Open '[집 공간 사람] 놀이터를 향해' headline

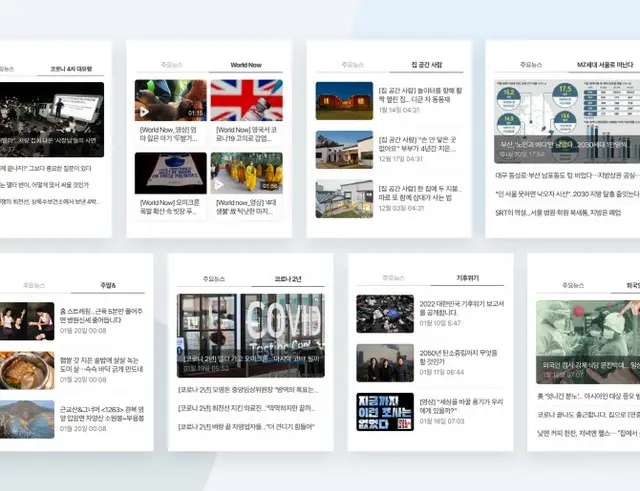(420, 95)
